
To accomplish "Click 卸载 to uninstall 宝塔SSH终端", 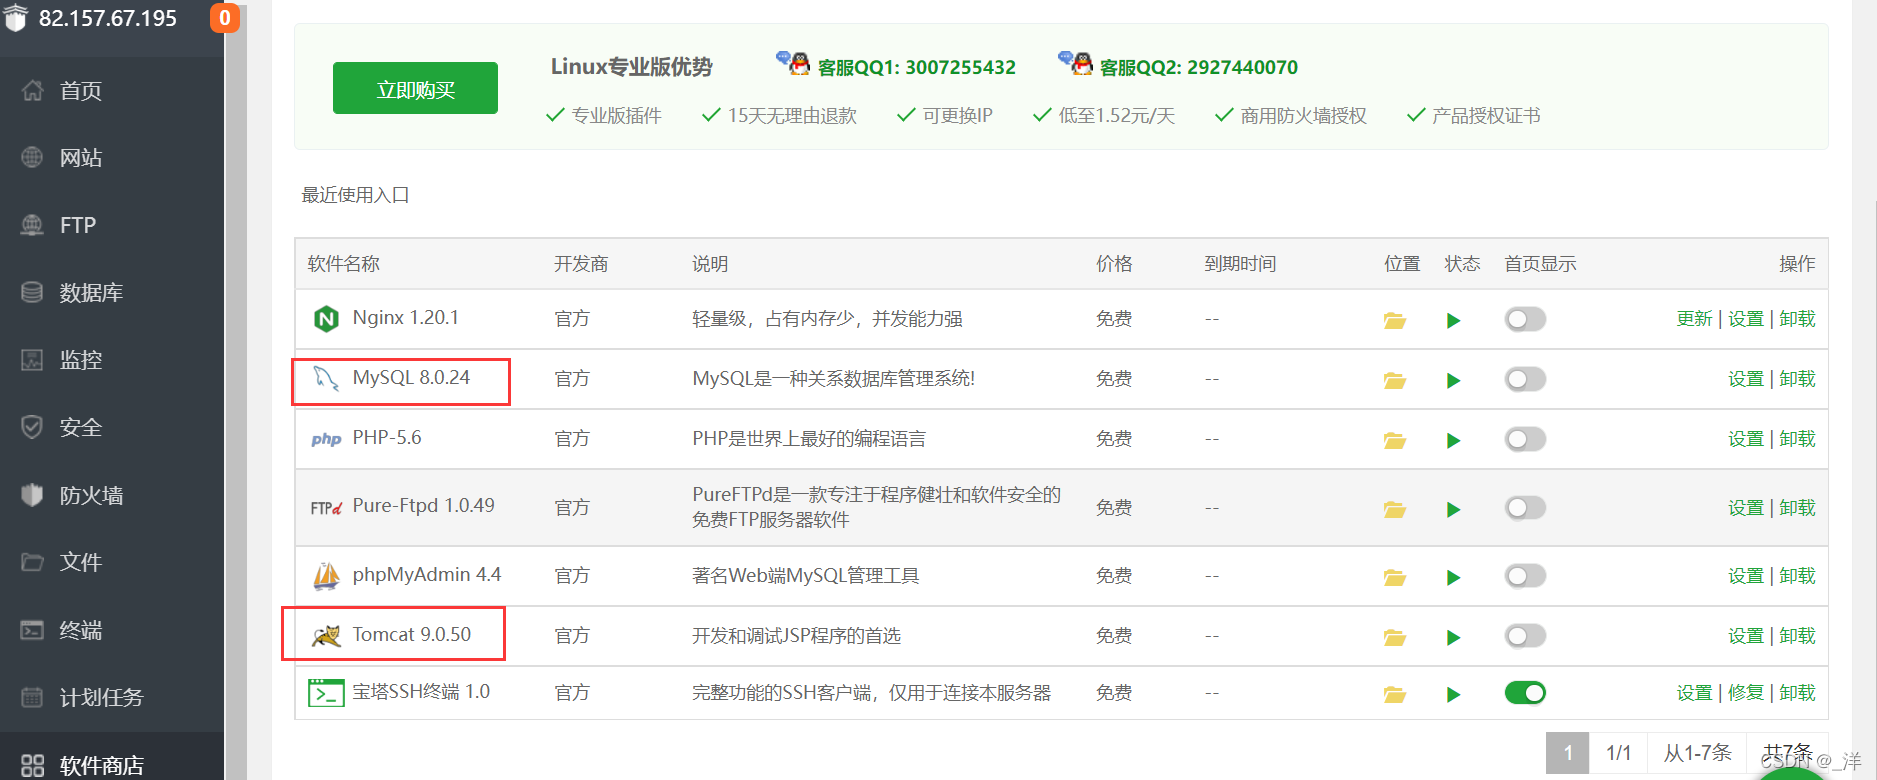I will (1797, 693).
